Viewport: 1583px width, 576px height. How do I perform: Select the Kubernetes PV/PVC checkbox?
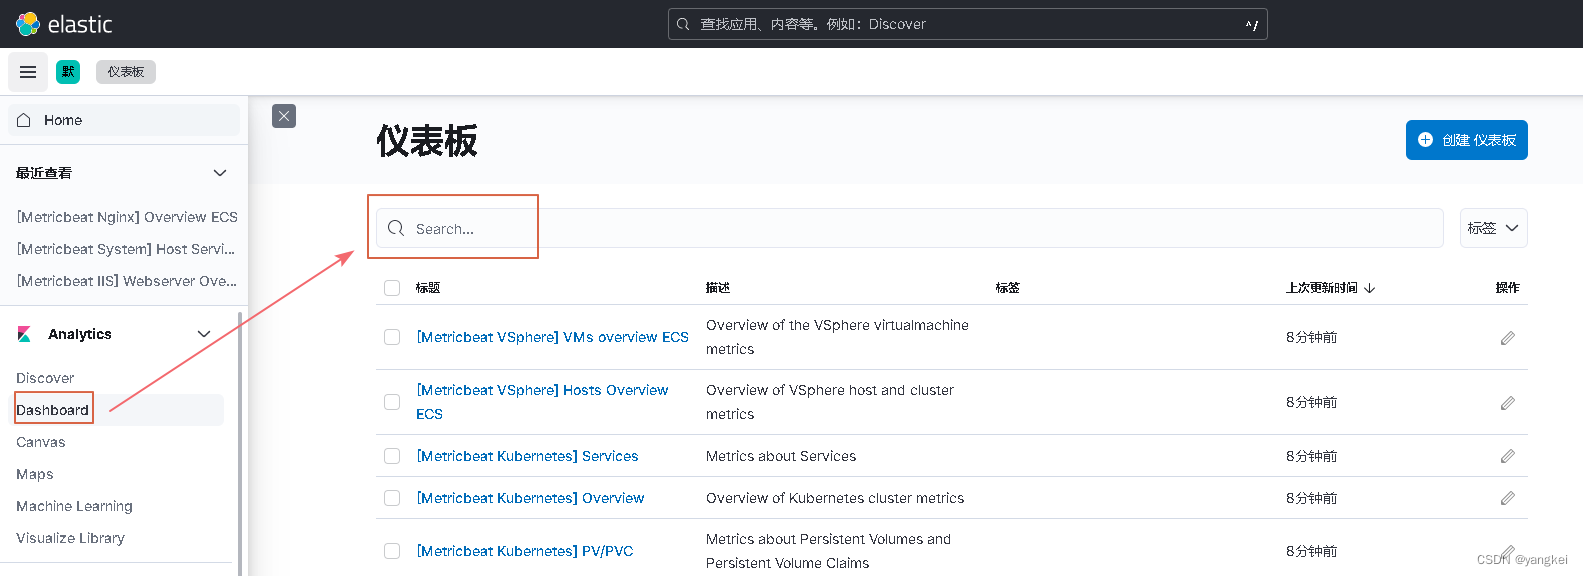[x=392, y=551]
